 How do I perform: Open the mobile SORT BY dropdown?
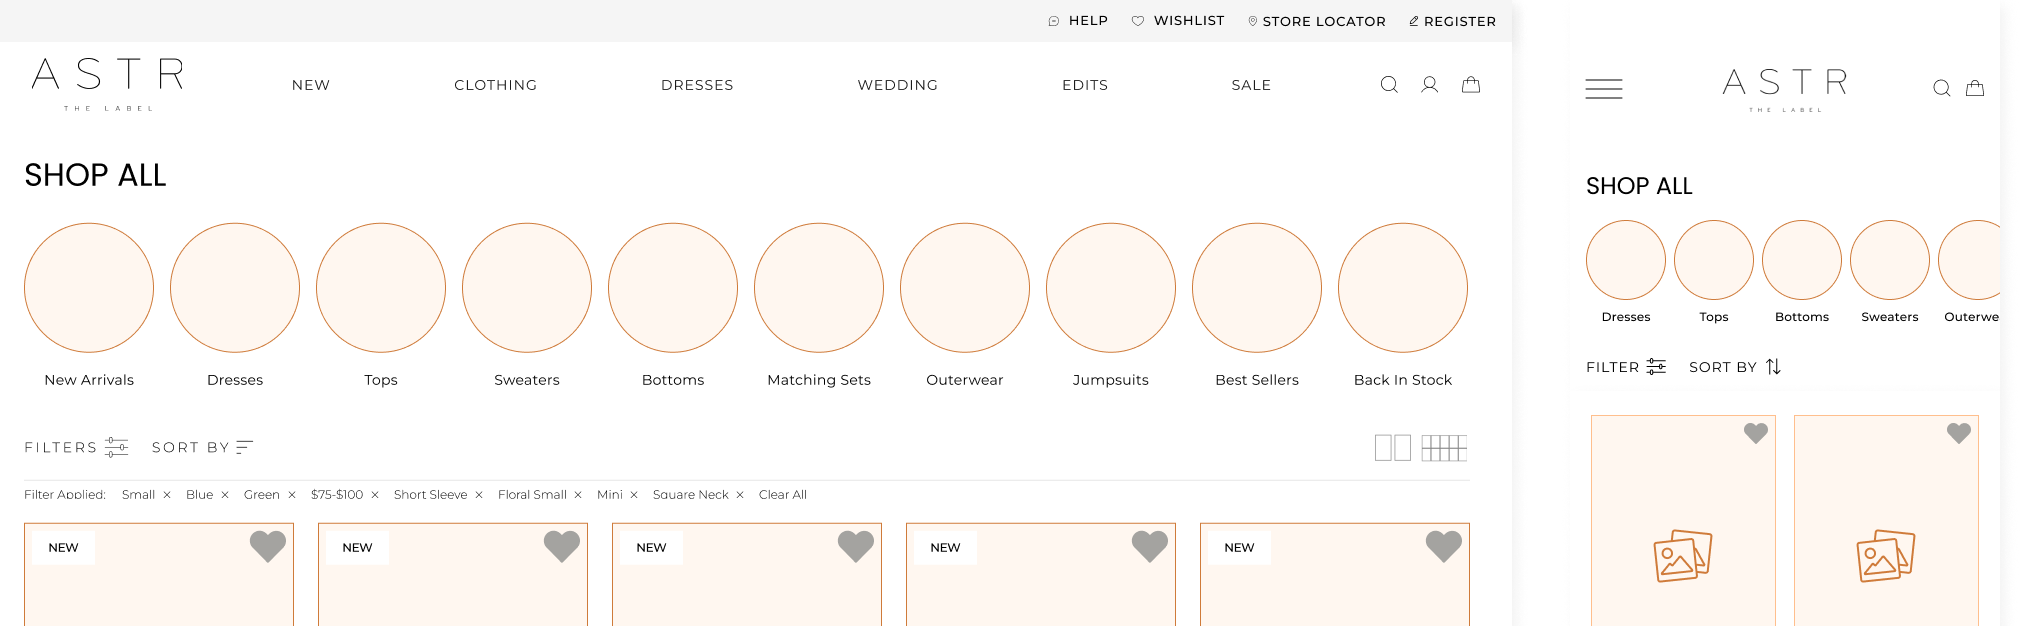[1735, 367]
